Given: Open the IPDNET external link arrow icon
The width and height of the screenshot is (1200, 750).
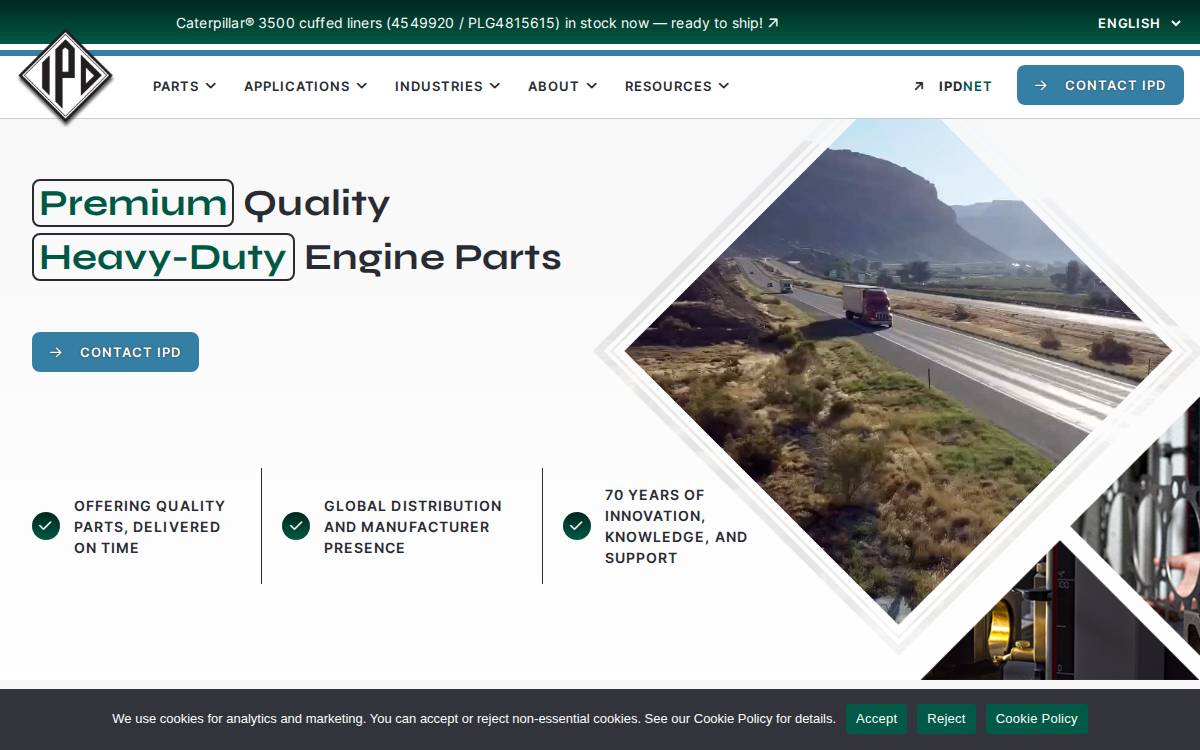Looking at the screenshot, I should pyautogui.click(x=919, y=86).
